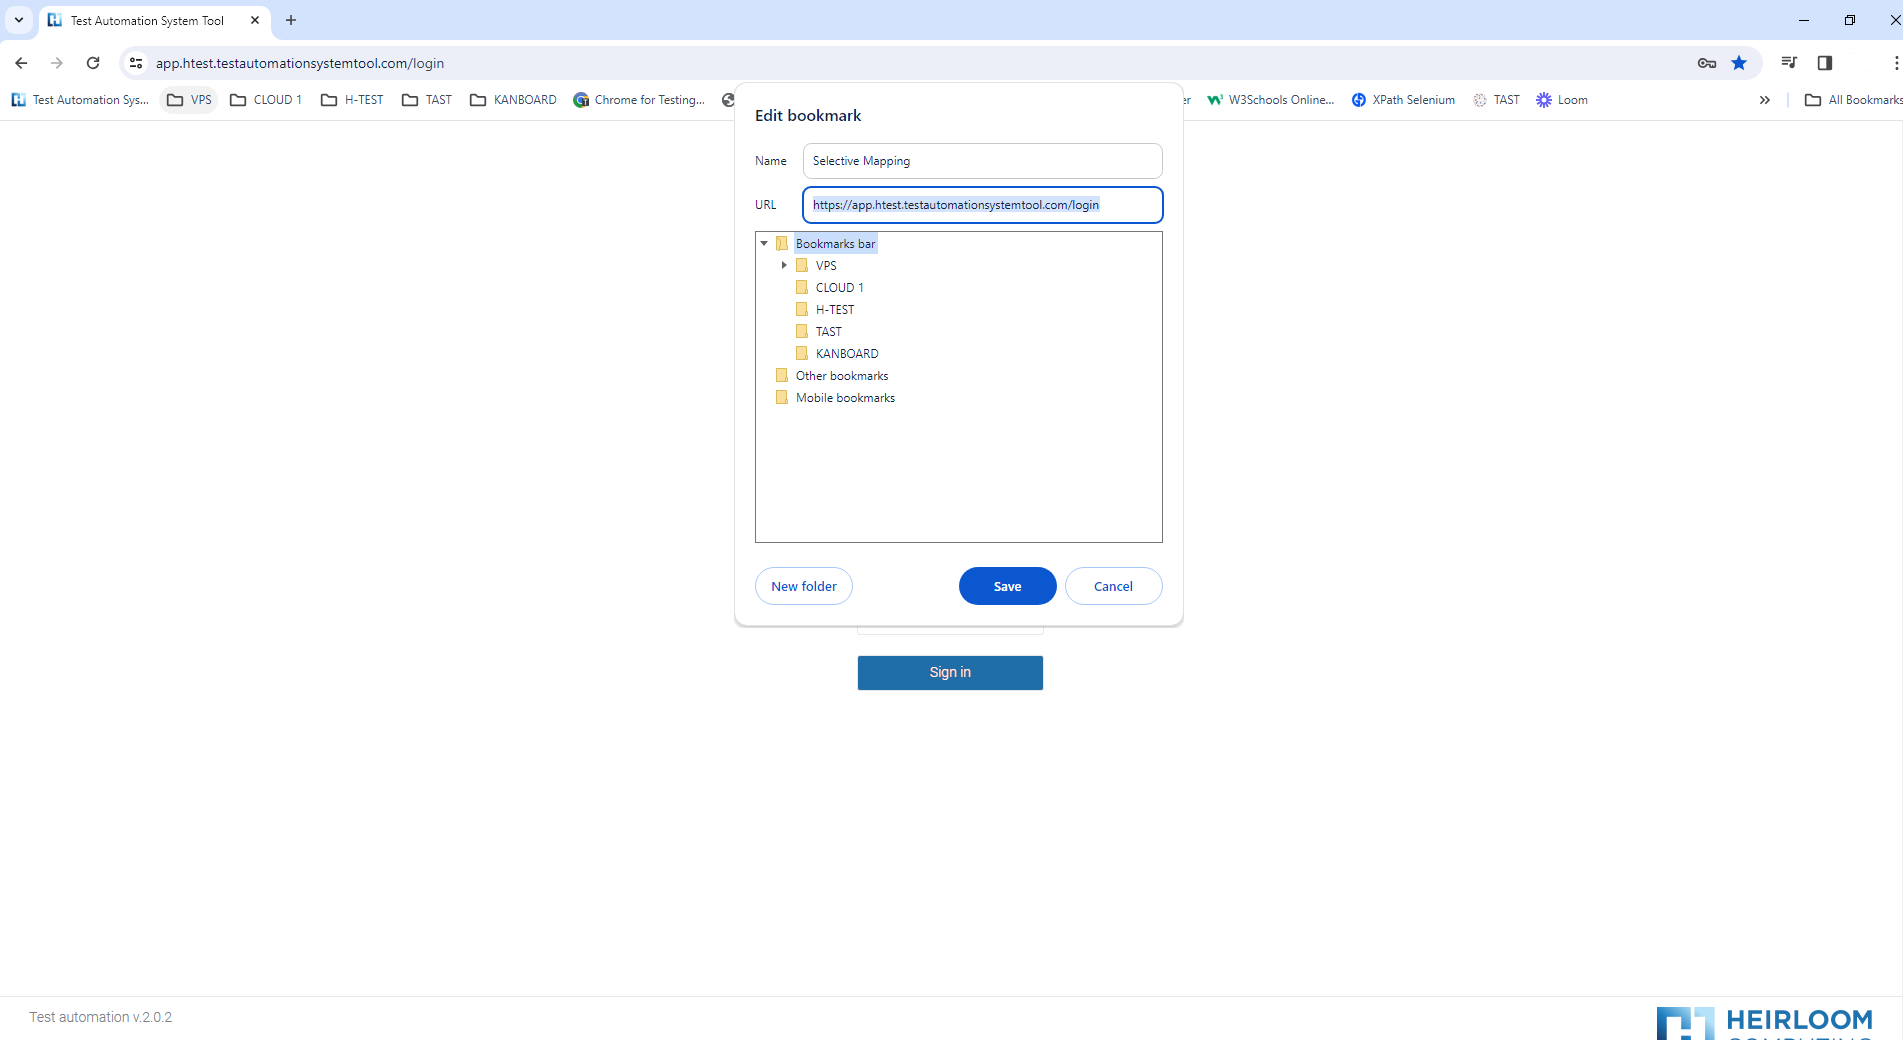Click the site information icon in address bar
Viewport: 1903px width, 1040px height.
[x=135, y=62]
